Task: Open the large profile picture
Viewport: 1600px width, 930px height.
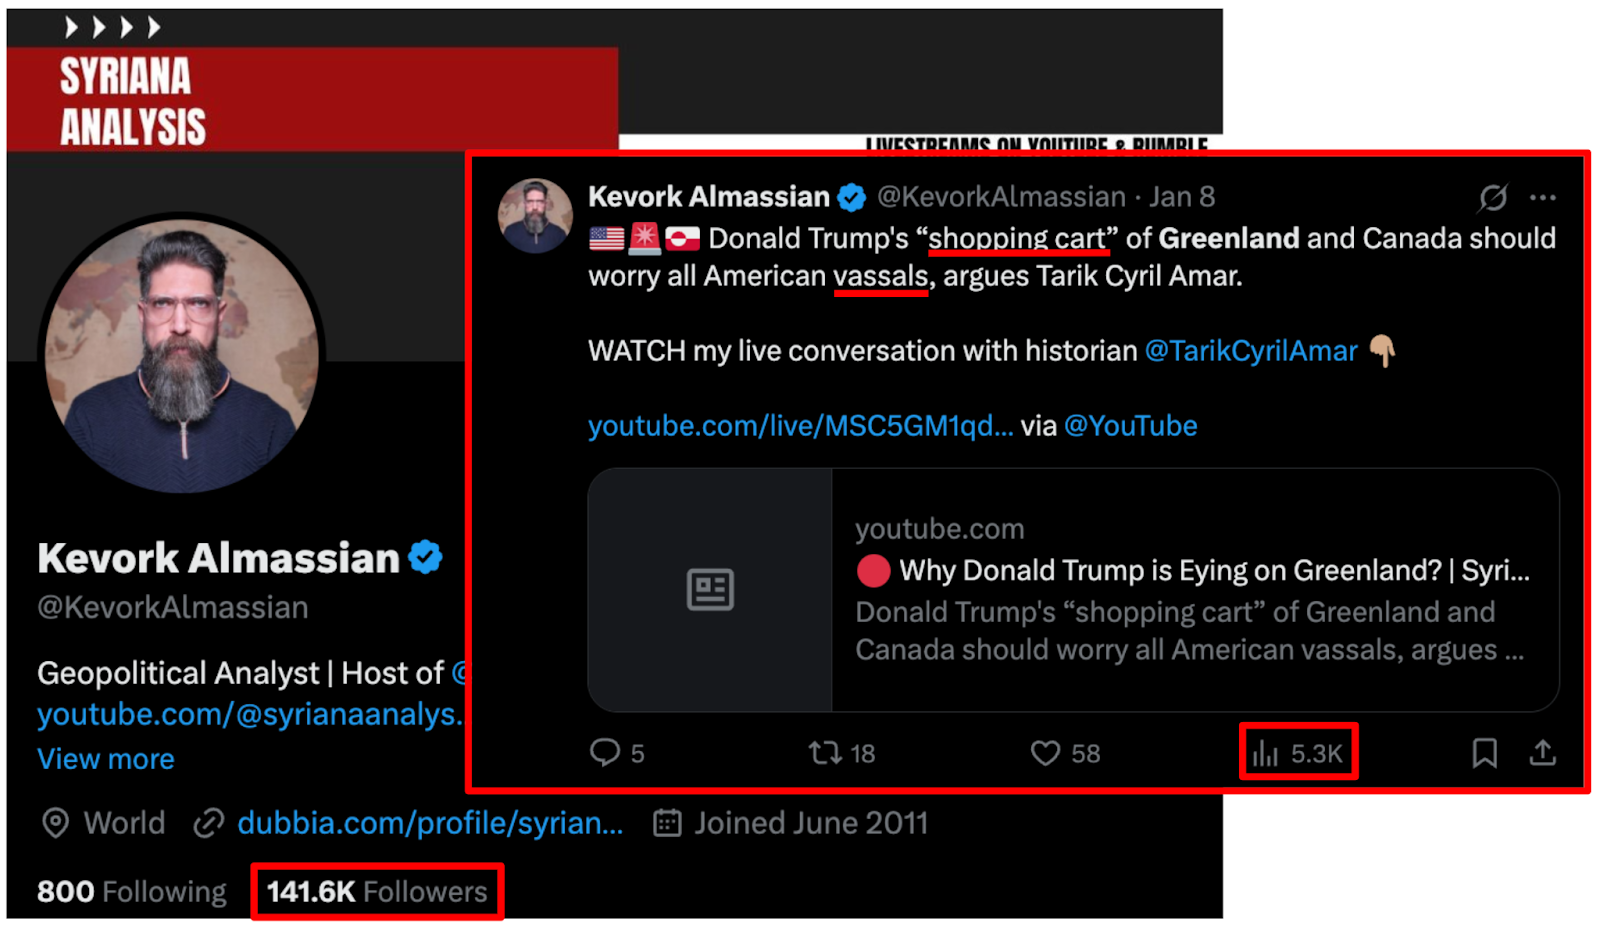Action: pos(182,355)
